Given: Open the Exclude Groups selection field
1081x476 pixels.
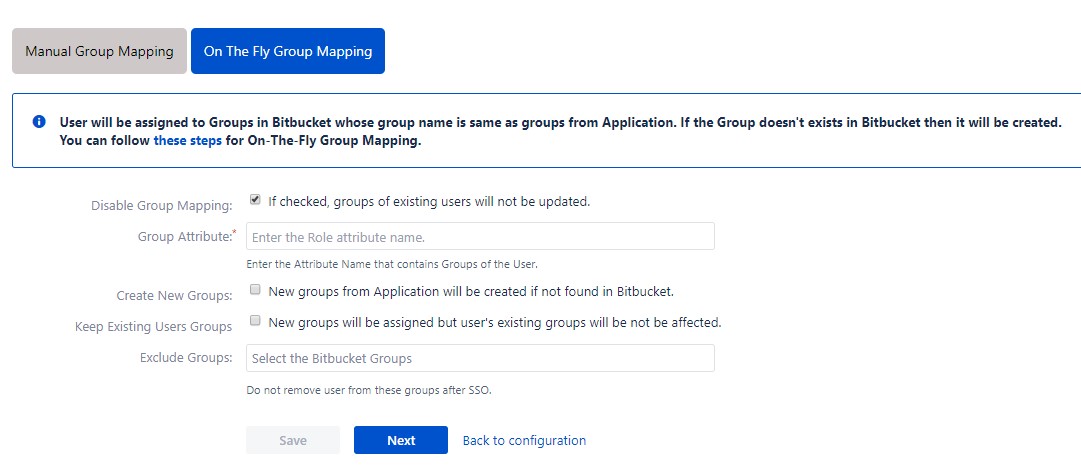Looking at the screenshot, I should [481, 358].
